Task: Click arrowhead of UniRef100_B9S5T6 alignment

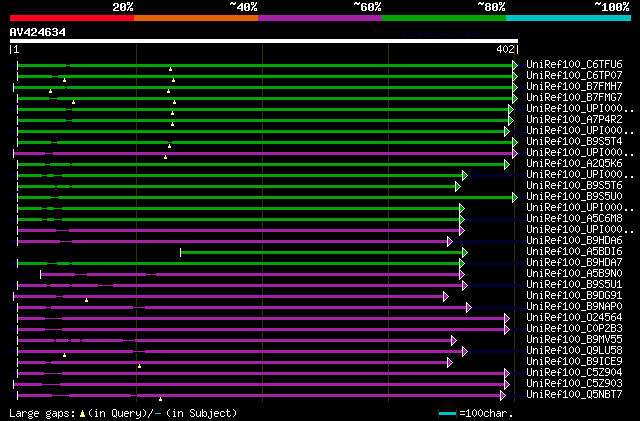Action: click(x=458, y=186)
